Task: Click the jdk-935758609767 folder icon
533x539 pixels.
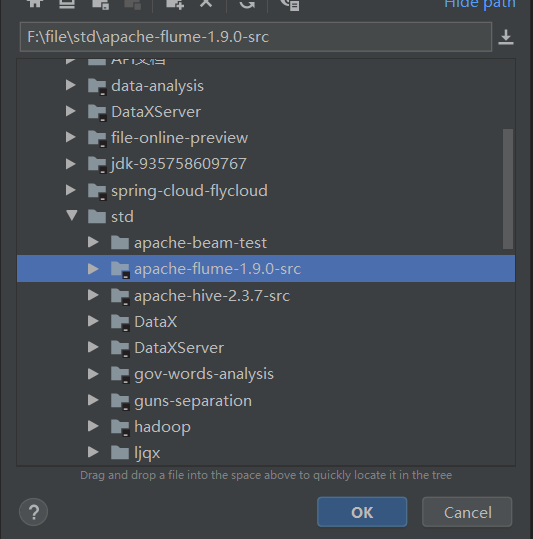Action: 97,164
